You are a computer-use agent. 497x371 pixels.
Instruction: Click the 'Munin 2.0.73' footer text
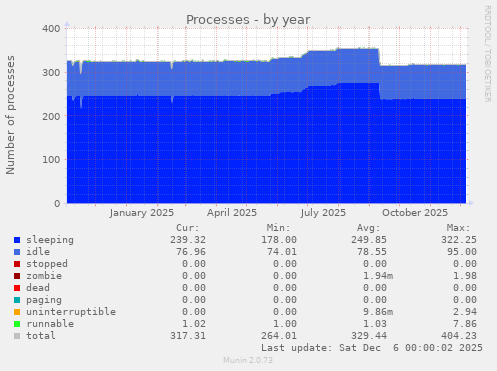(x=248, y=360)
